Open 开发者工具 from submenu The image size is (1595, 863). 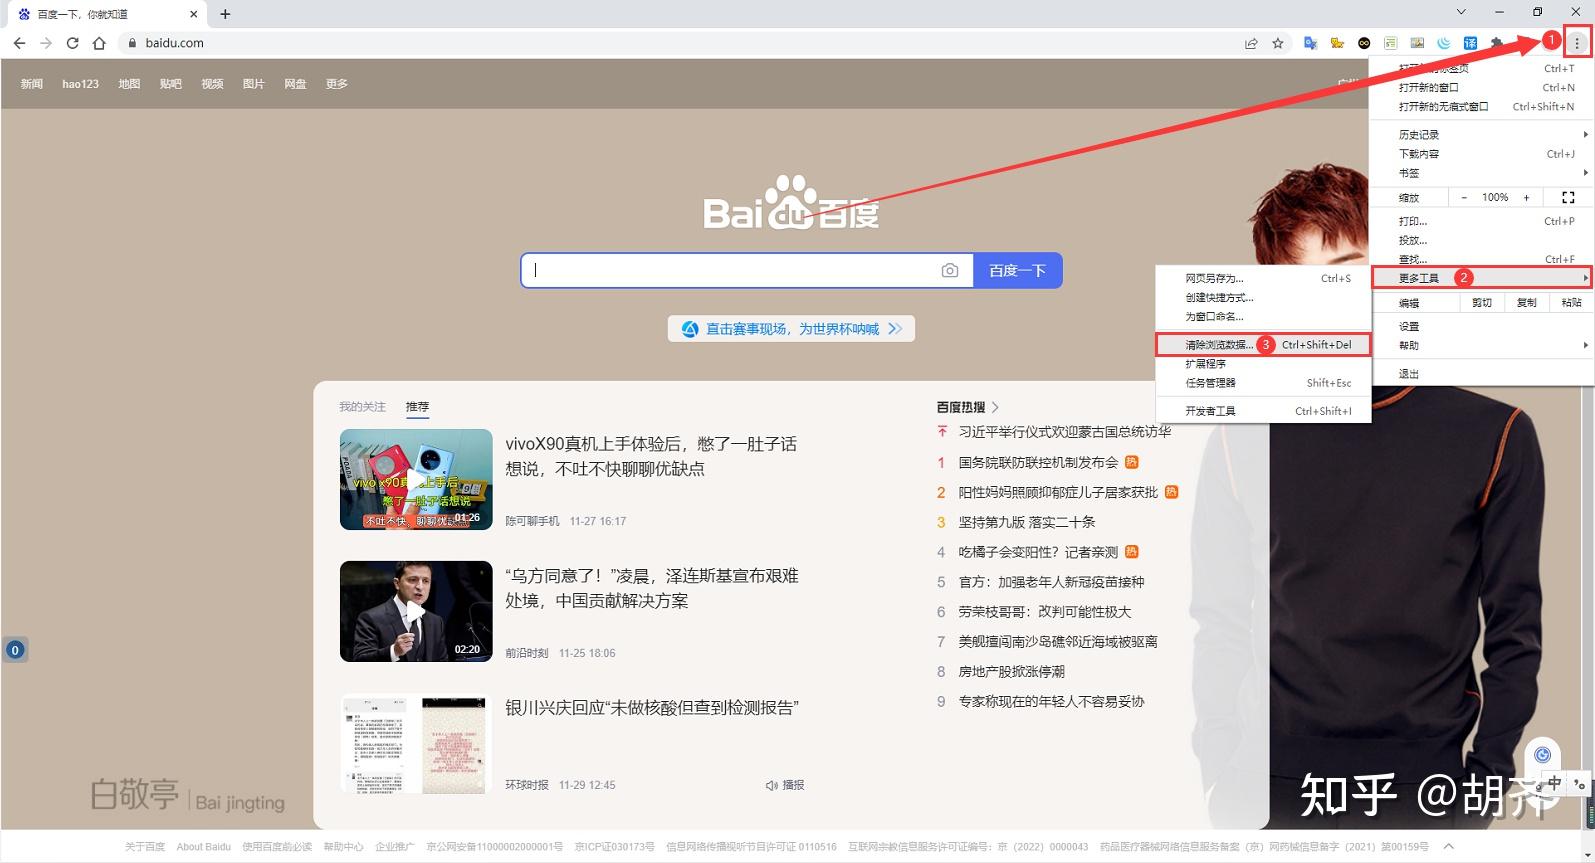tap(1263, 410)
